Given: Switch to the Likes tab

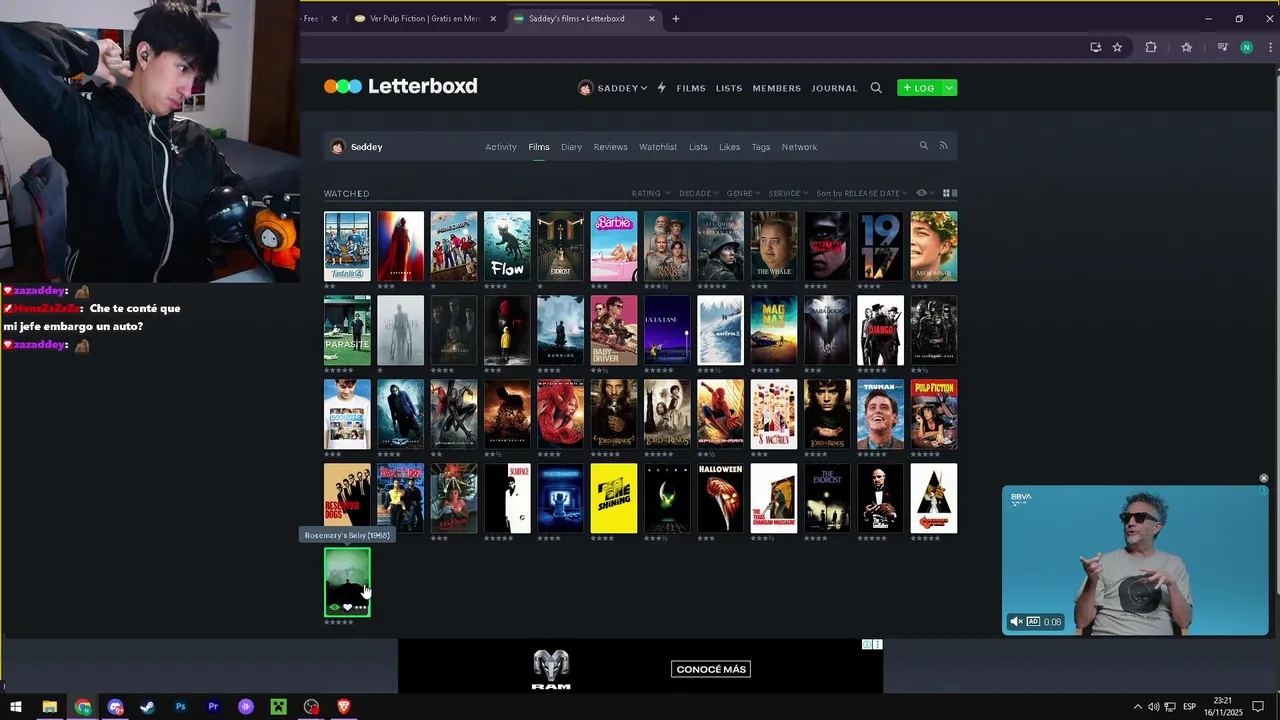Looking at the screenshot, I should point(730,147).
